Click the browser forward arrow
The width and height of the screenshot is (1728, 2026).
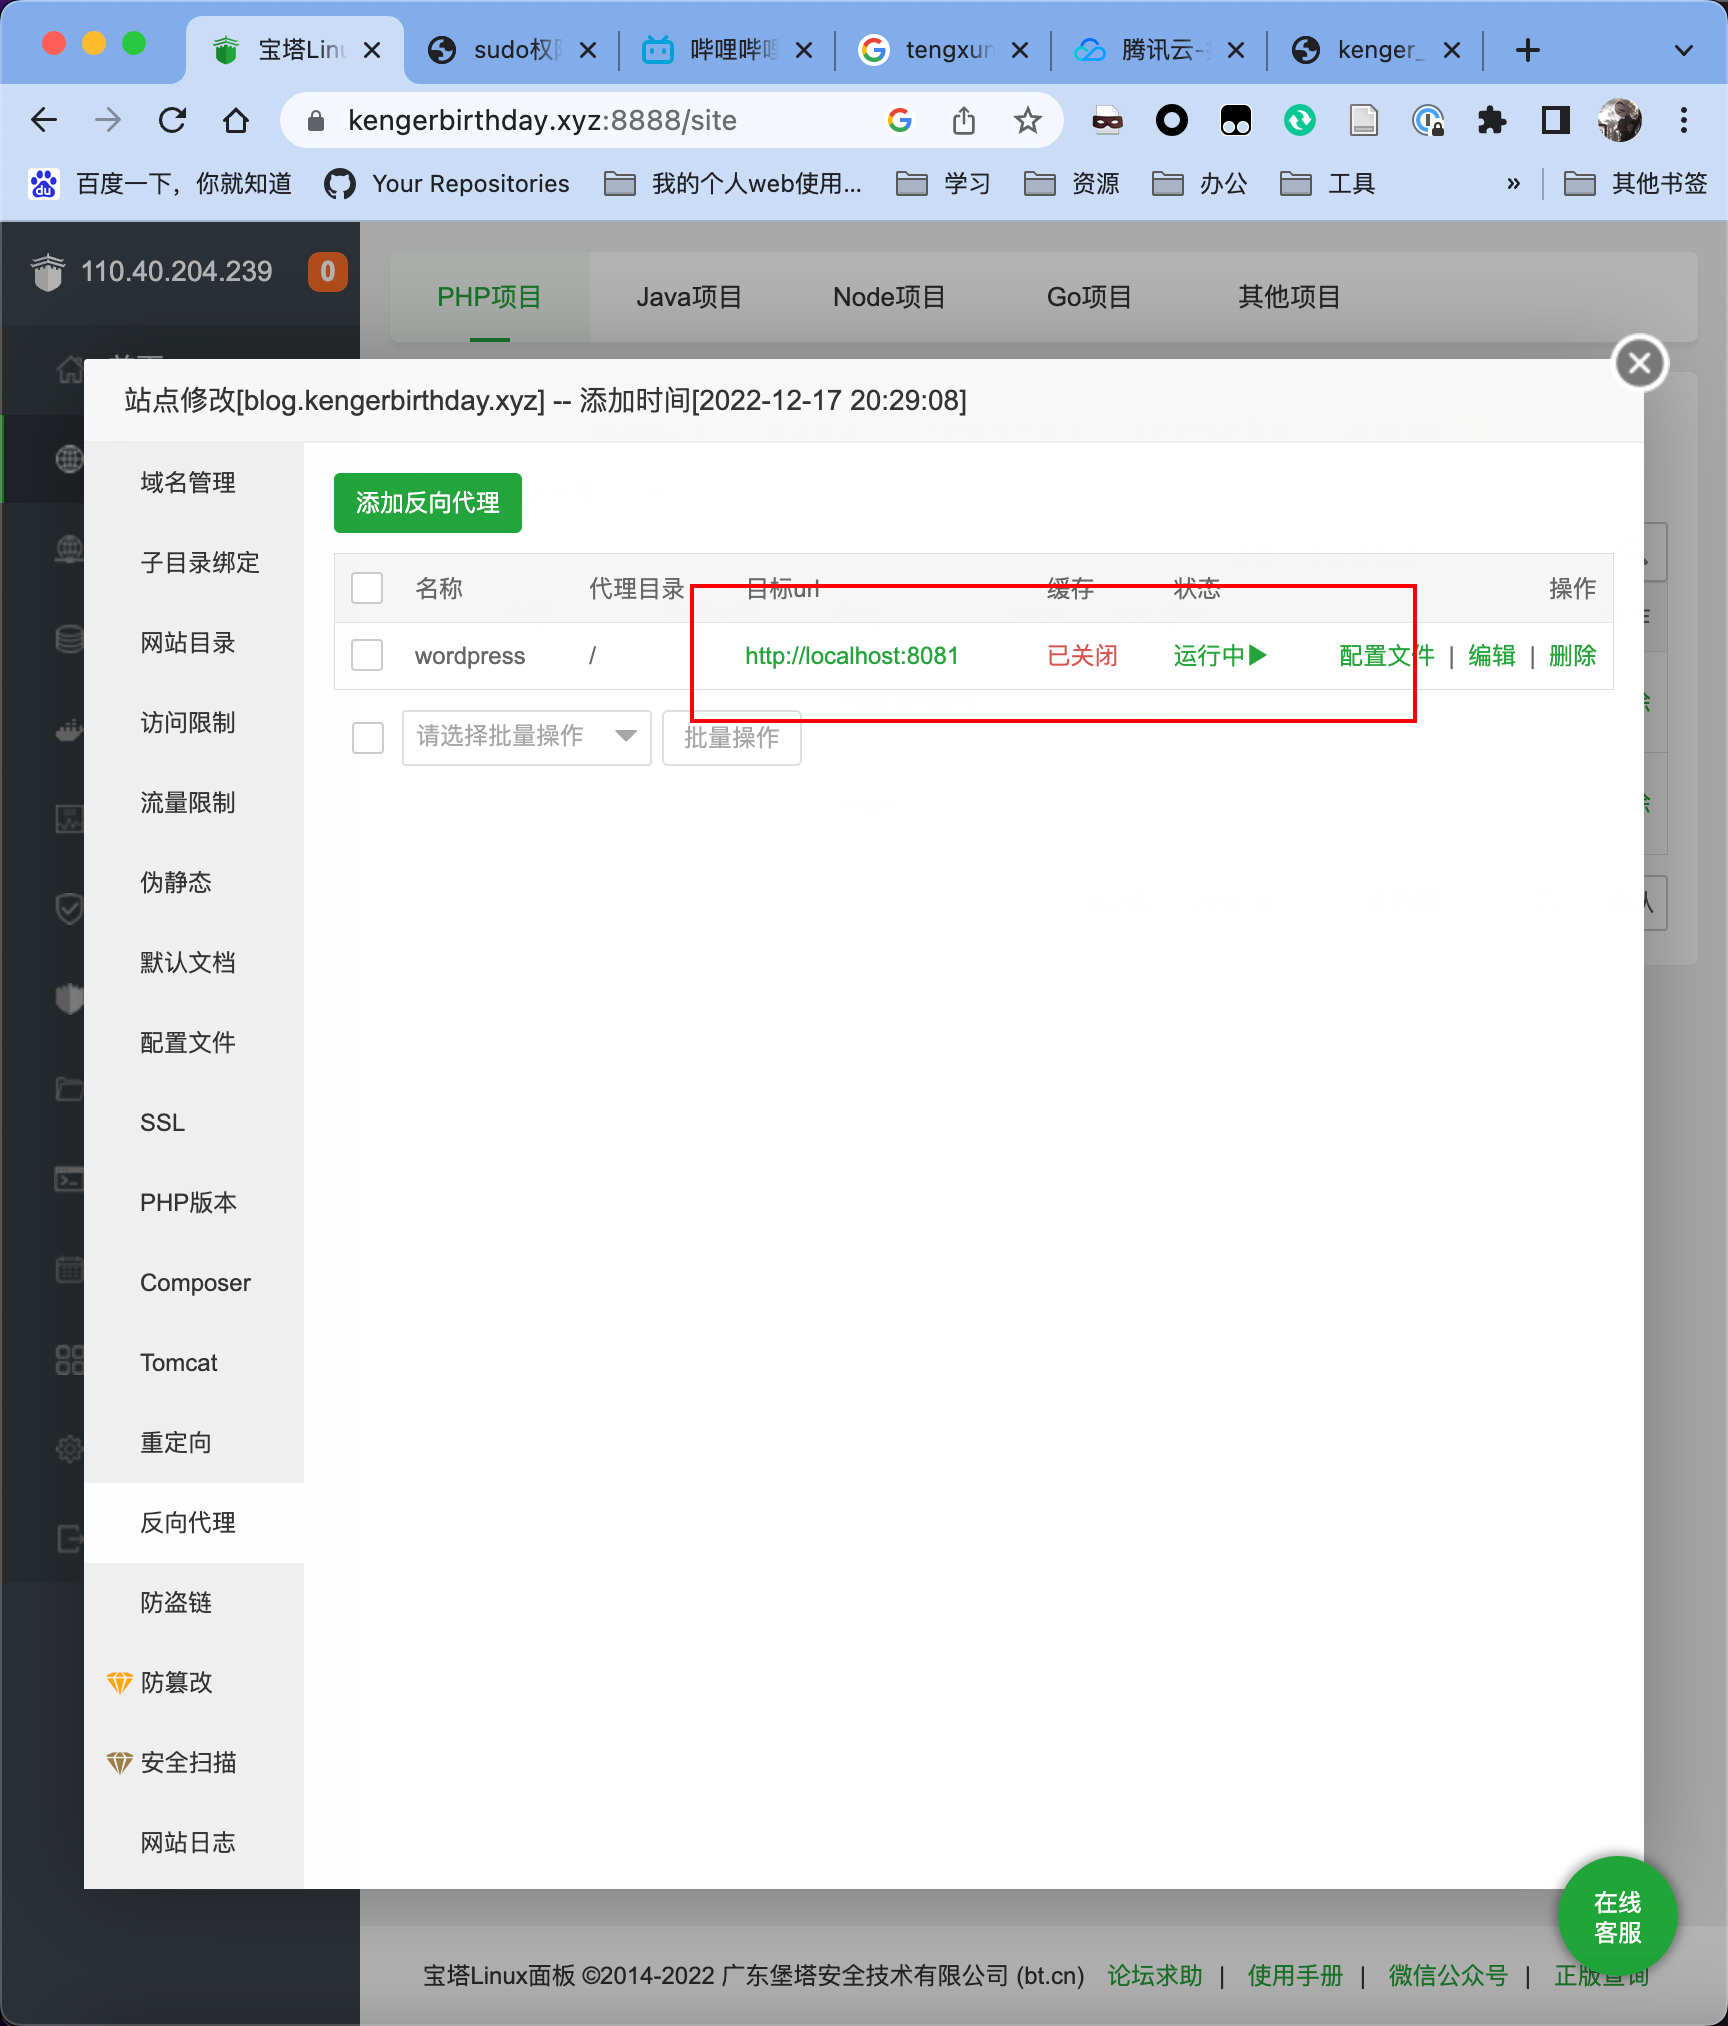pos(108,121)
